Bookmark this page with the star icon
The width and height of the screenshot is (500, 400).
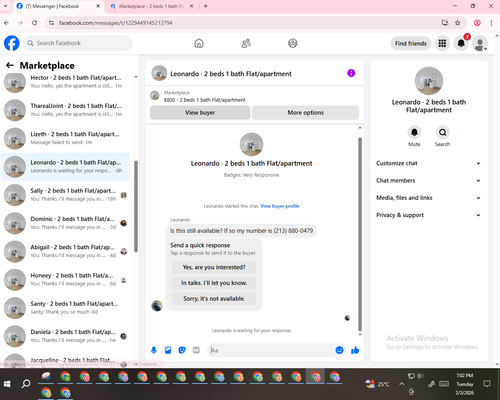458,23
